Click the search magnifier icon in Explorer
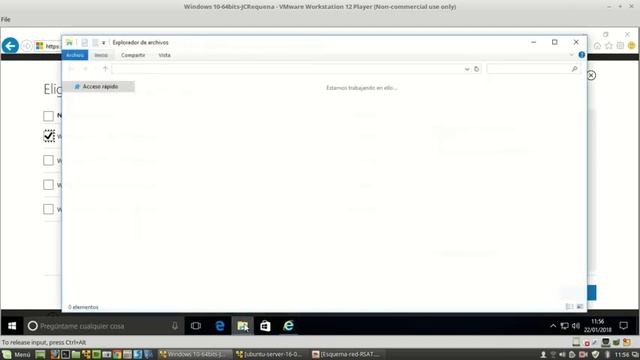 click(574, 69)
